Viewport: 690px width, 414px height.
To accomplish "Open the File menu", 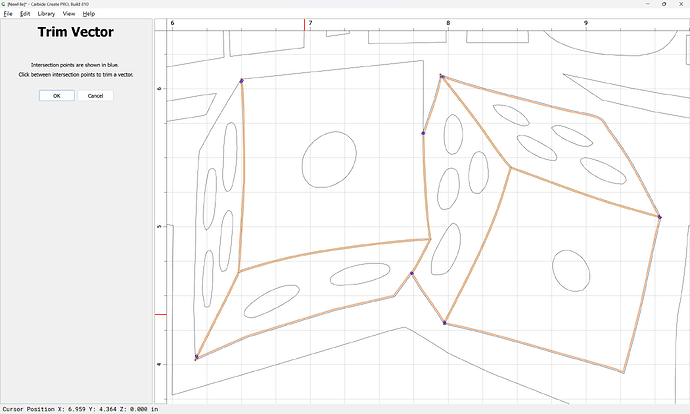I will pyautogui.click(x=8, y=14).
